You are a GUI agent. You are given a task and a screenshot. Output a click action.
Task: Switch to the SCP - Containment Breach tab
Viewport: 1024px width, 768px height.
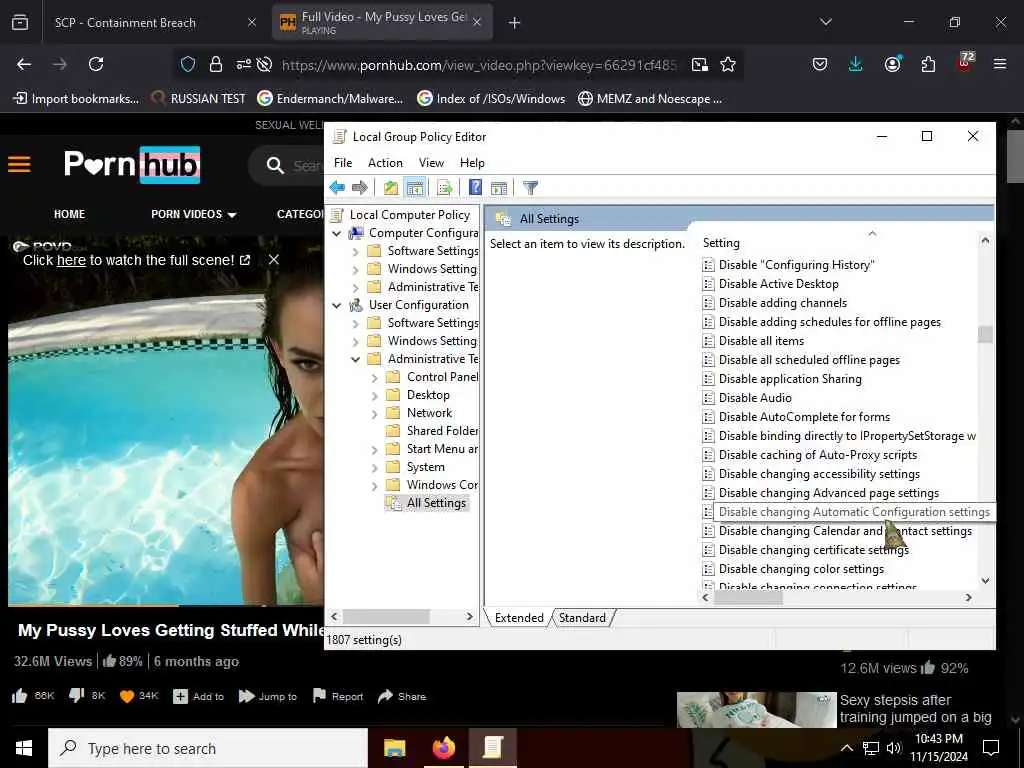153,23
